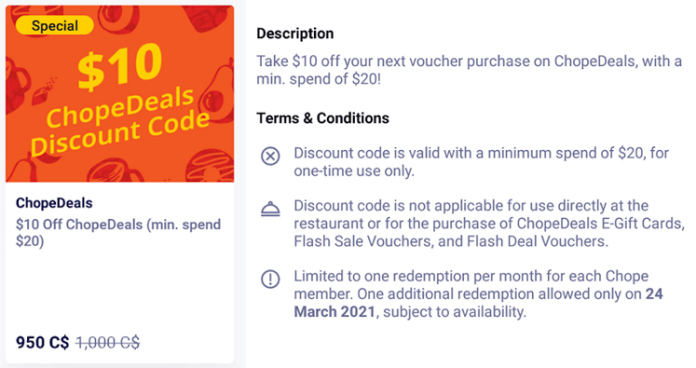Click the Terms & Conditions heading

[x=323, y=118]
